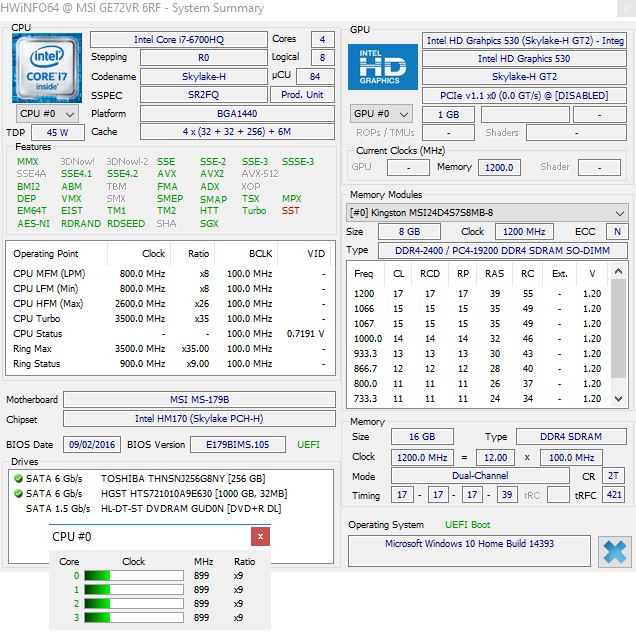Click the Windows 10 Home Build field
The width and height of the screenshot is (636, 636).
coord(469,551)
